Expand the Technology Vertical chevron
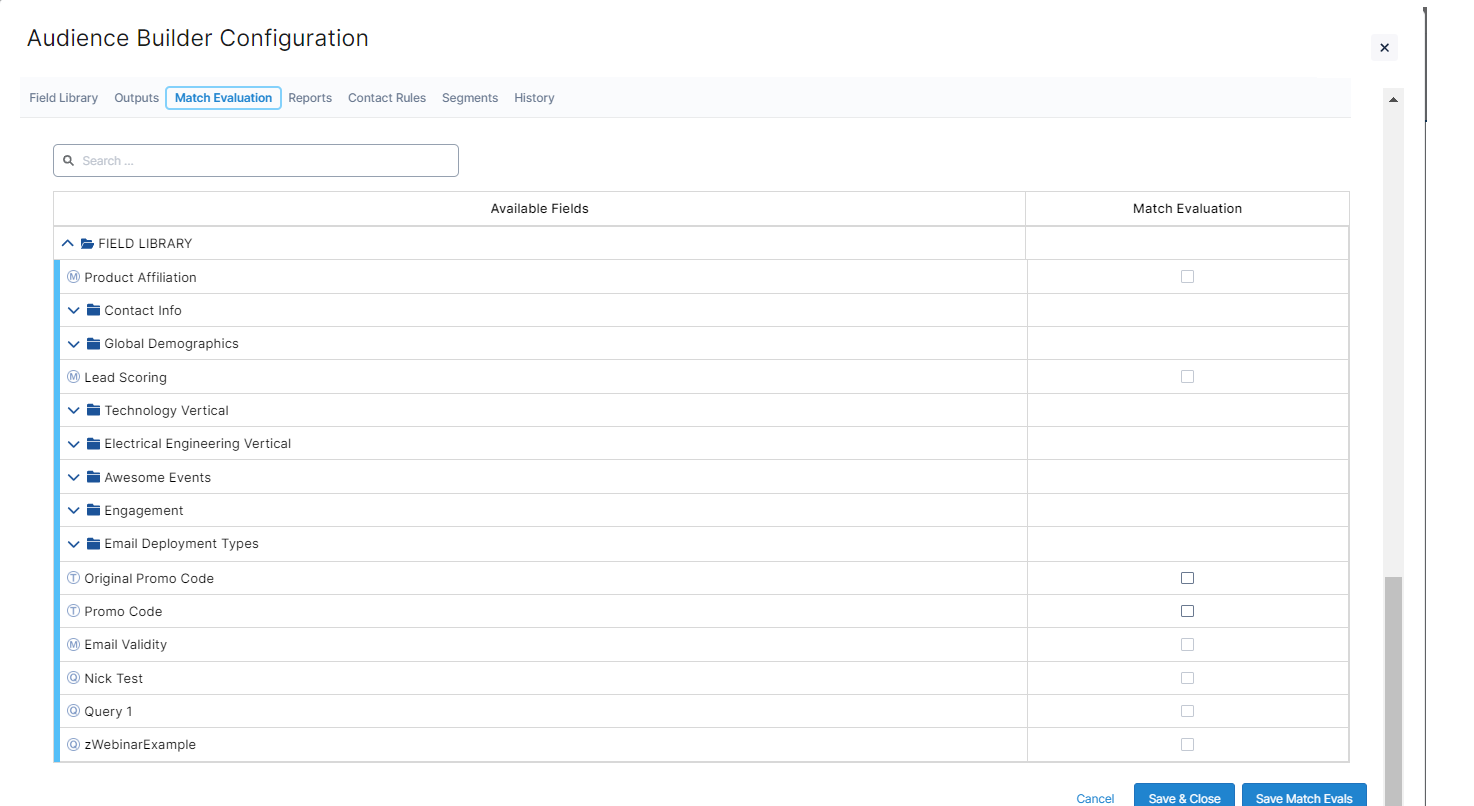The height and width of the screenshot is (806, 1474). click(x=73, y=410)
